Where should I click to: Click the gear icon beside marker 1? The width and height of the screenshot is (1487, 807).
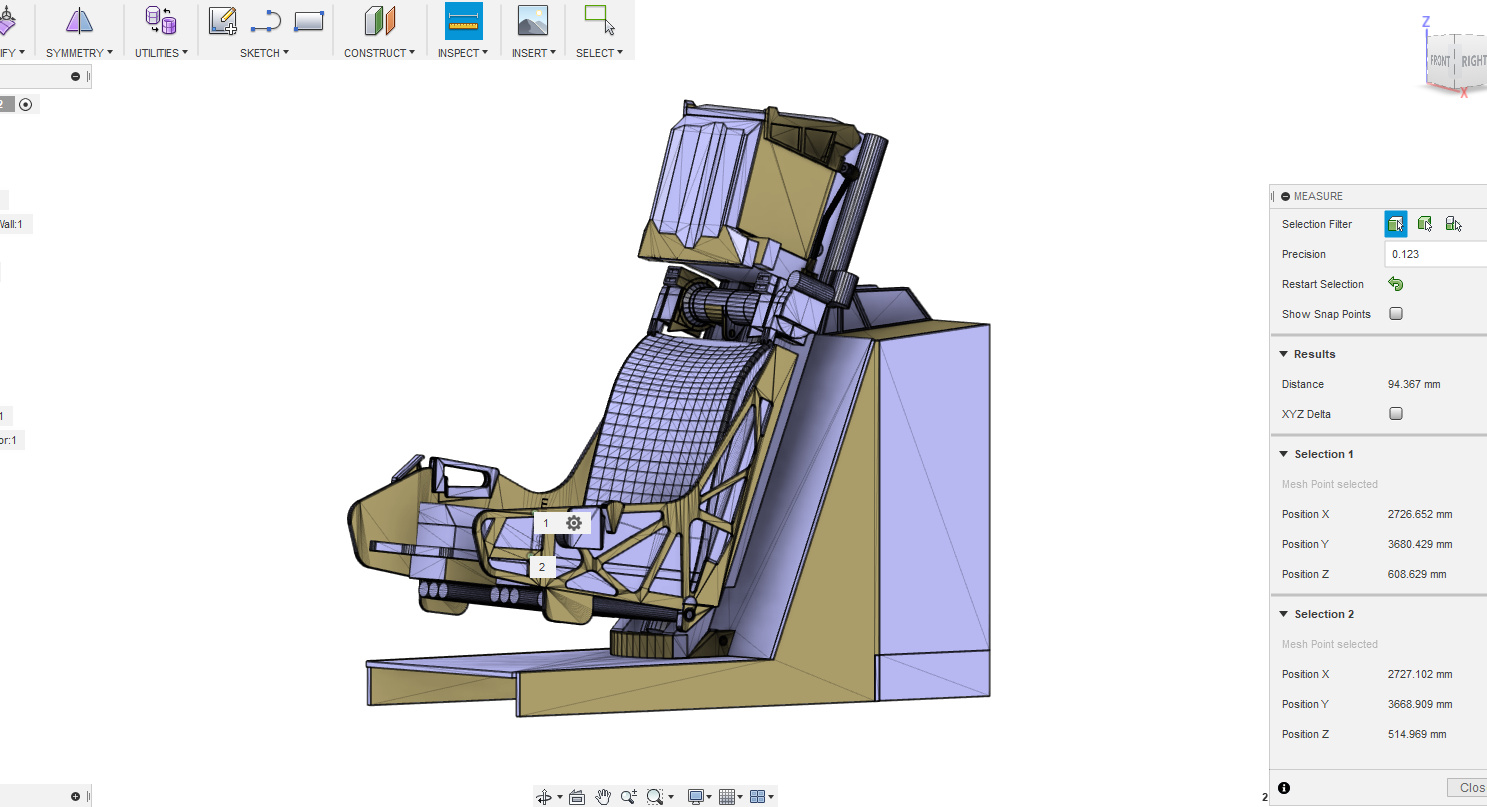click(574, 523)
